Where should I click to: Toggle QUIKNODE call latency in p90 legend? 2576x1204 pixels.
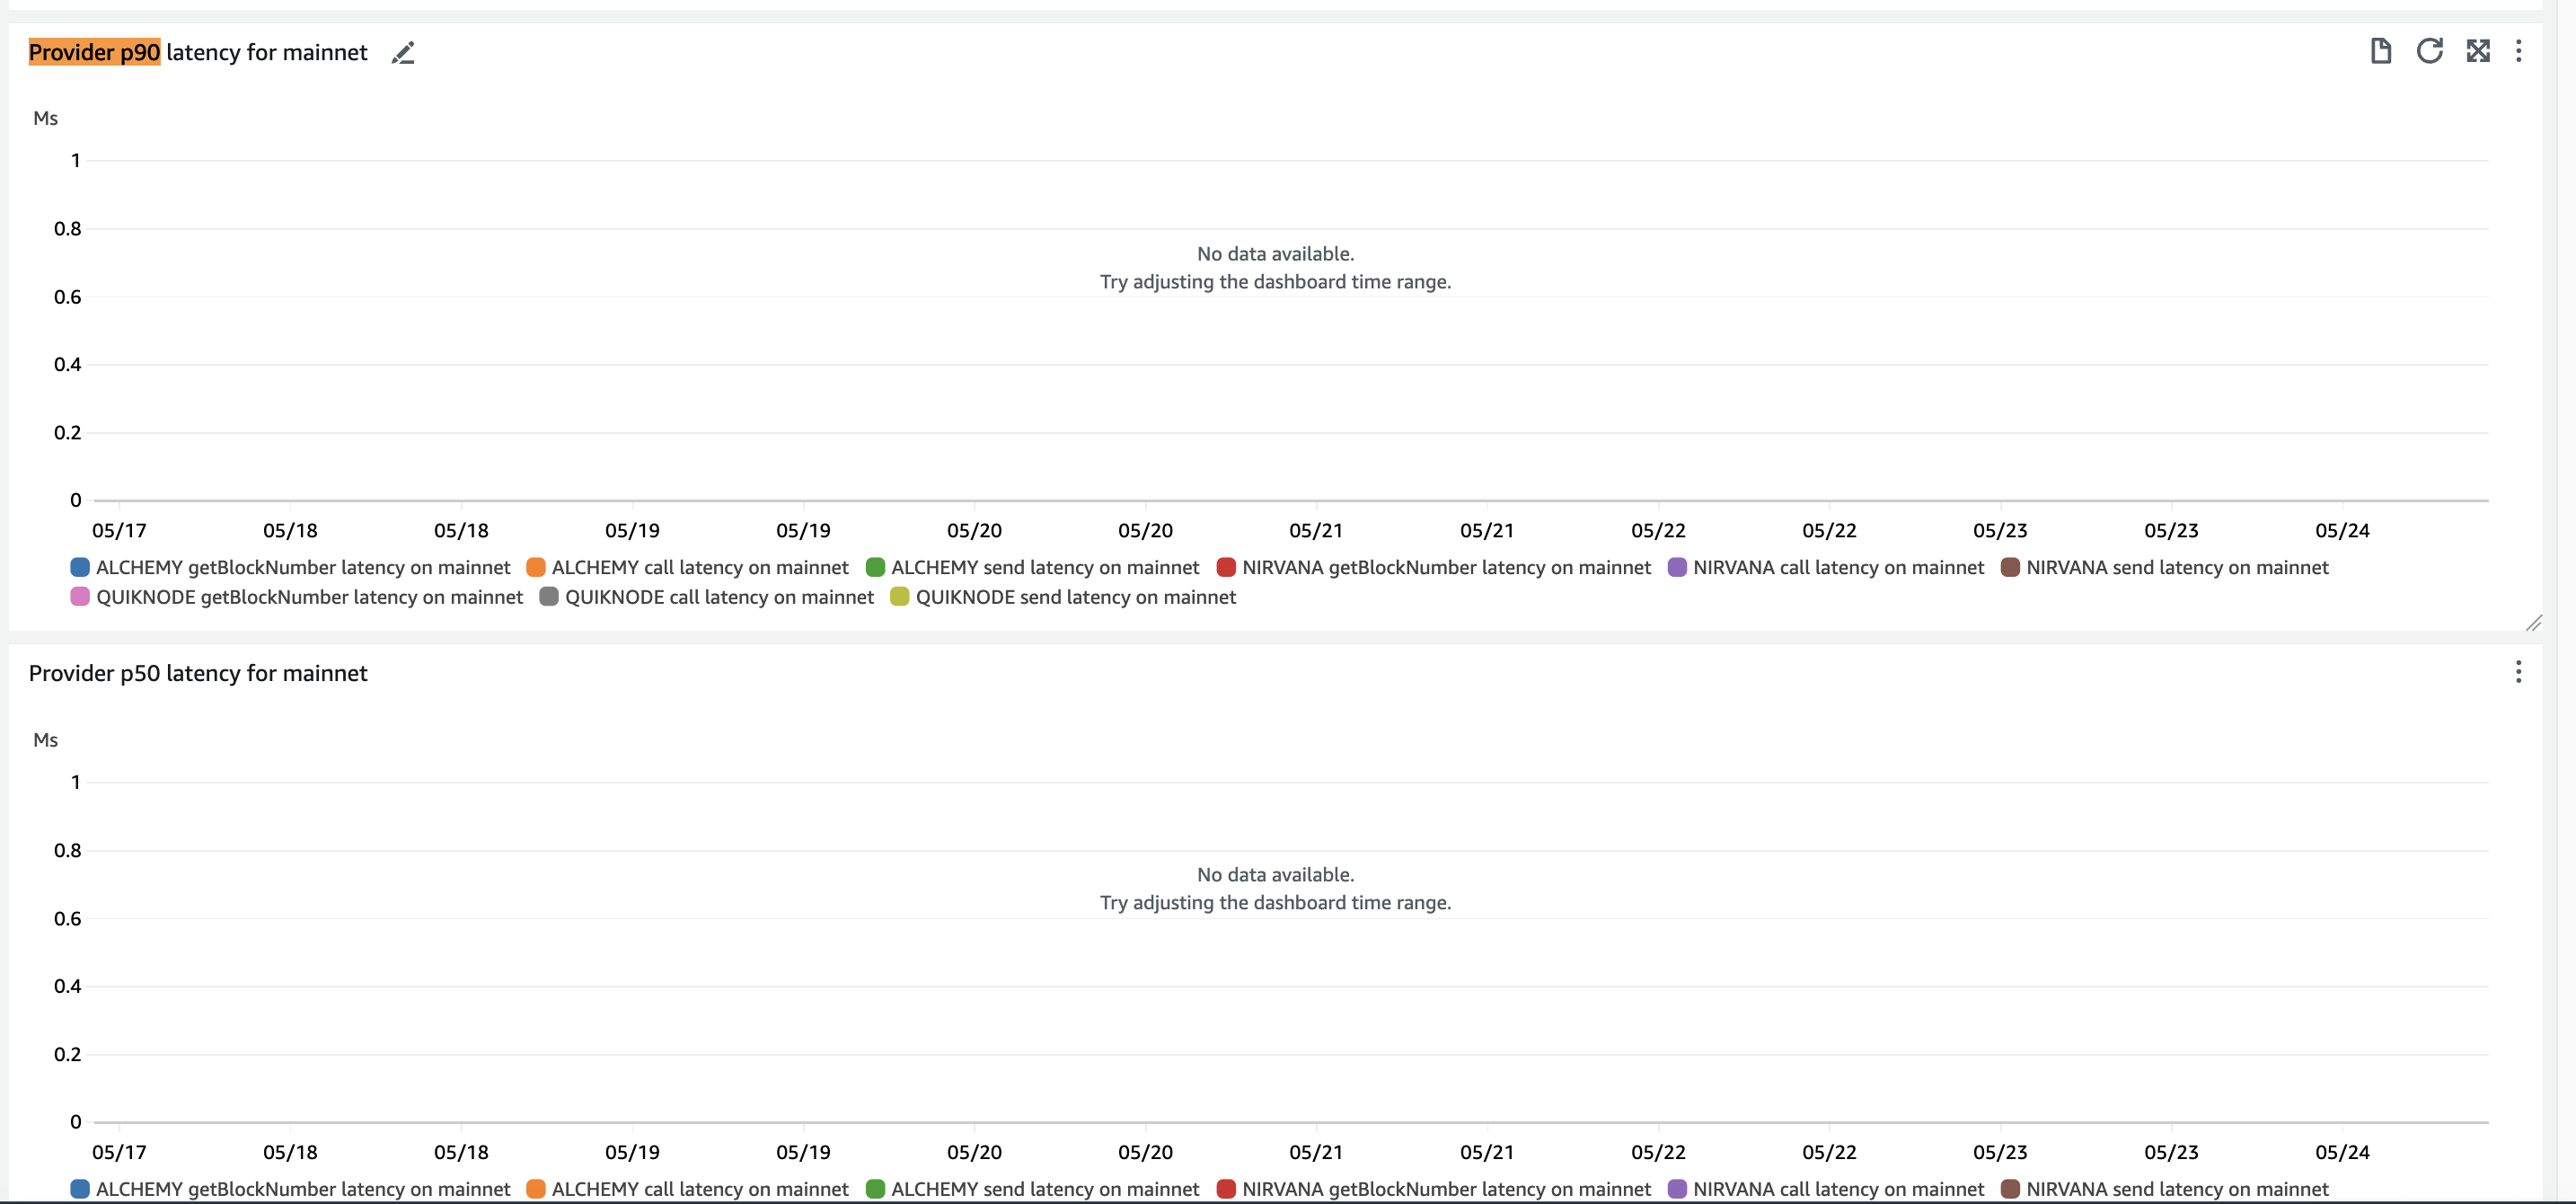click(707, 597)
